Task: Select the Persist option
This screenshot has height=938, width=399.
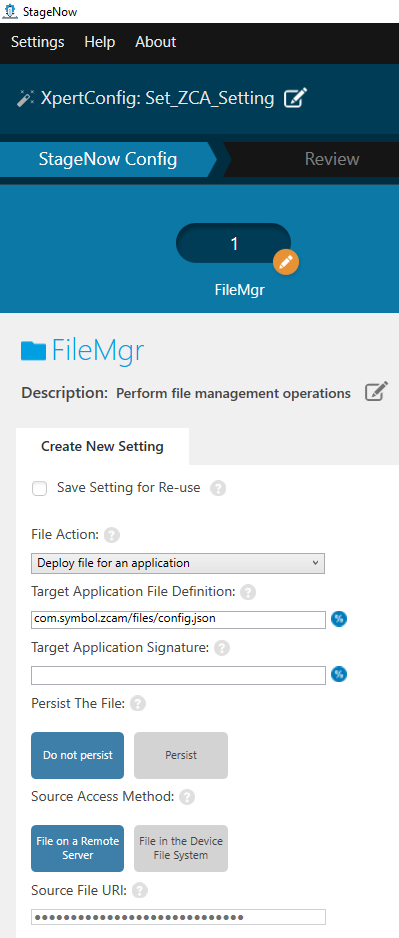Action: [181, 756]
